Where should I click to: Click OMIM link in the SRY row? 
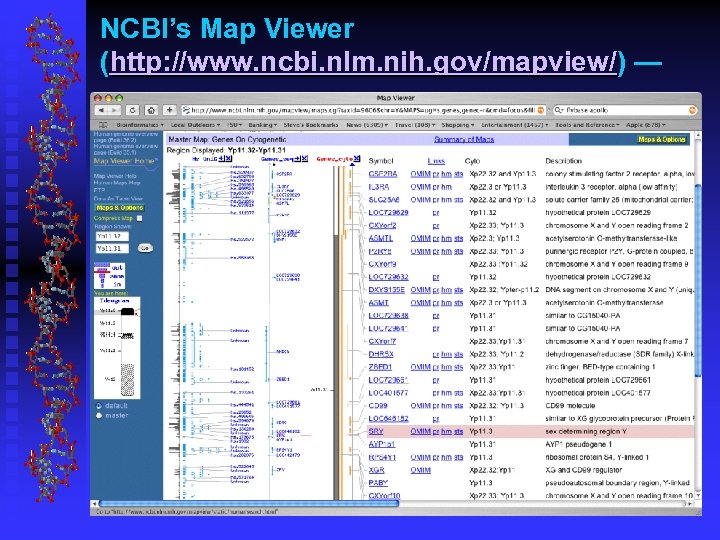pyautogui.click(x=420, y=432)
